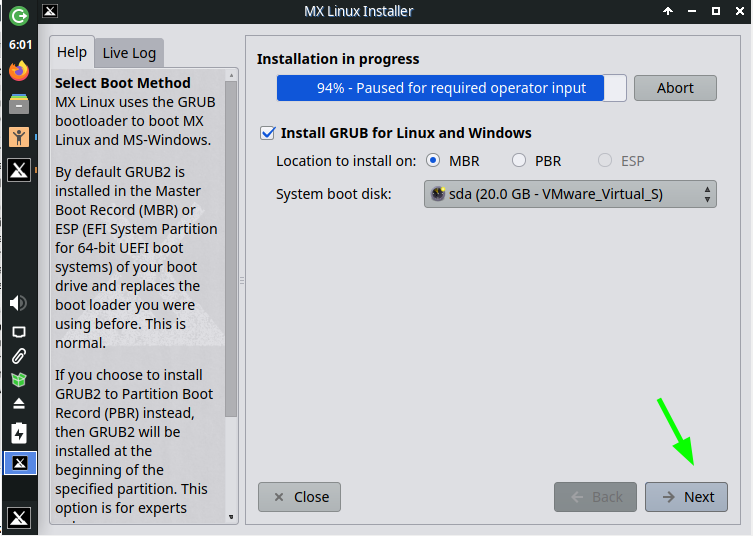Abort the installation
This screenshot has width=753, height=536.
(675, 88)
